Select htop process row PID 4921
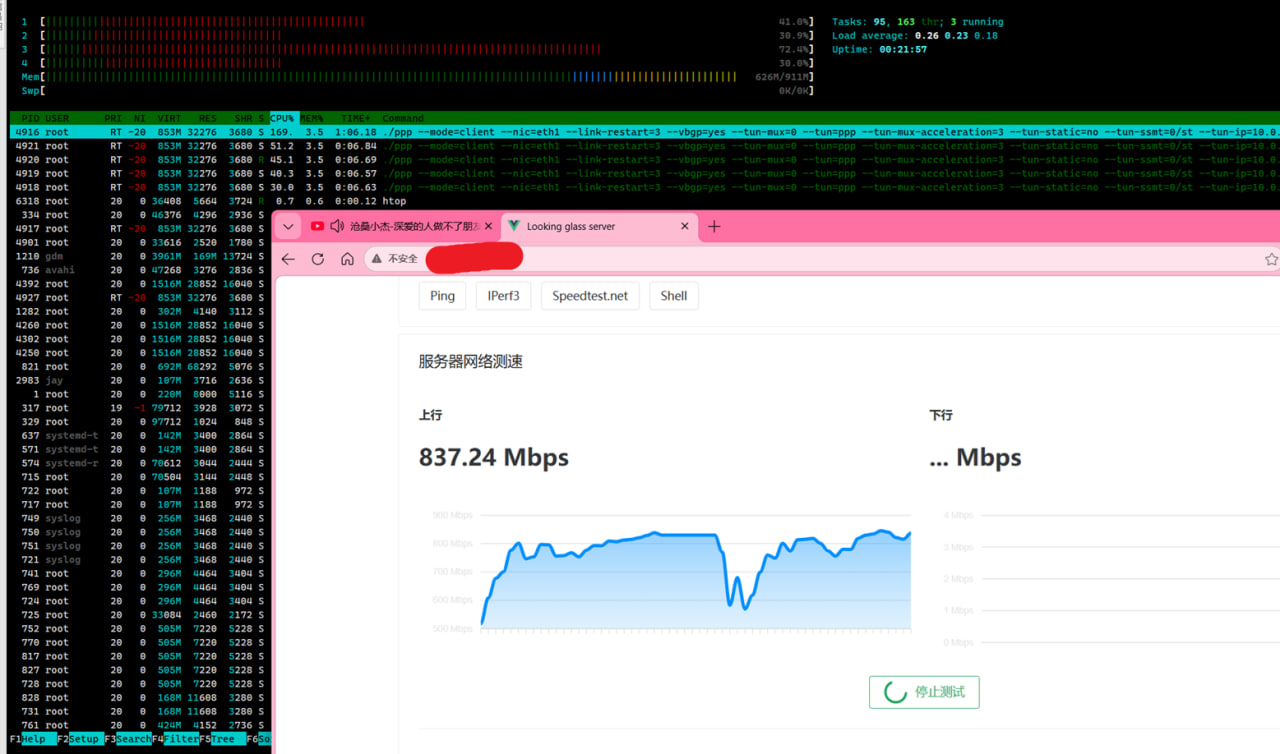The width and height of the screenshot is (1280, 754). [645, 146]
